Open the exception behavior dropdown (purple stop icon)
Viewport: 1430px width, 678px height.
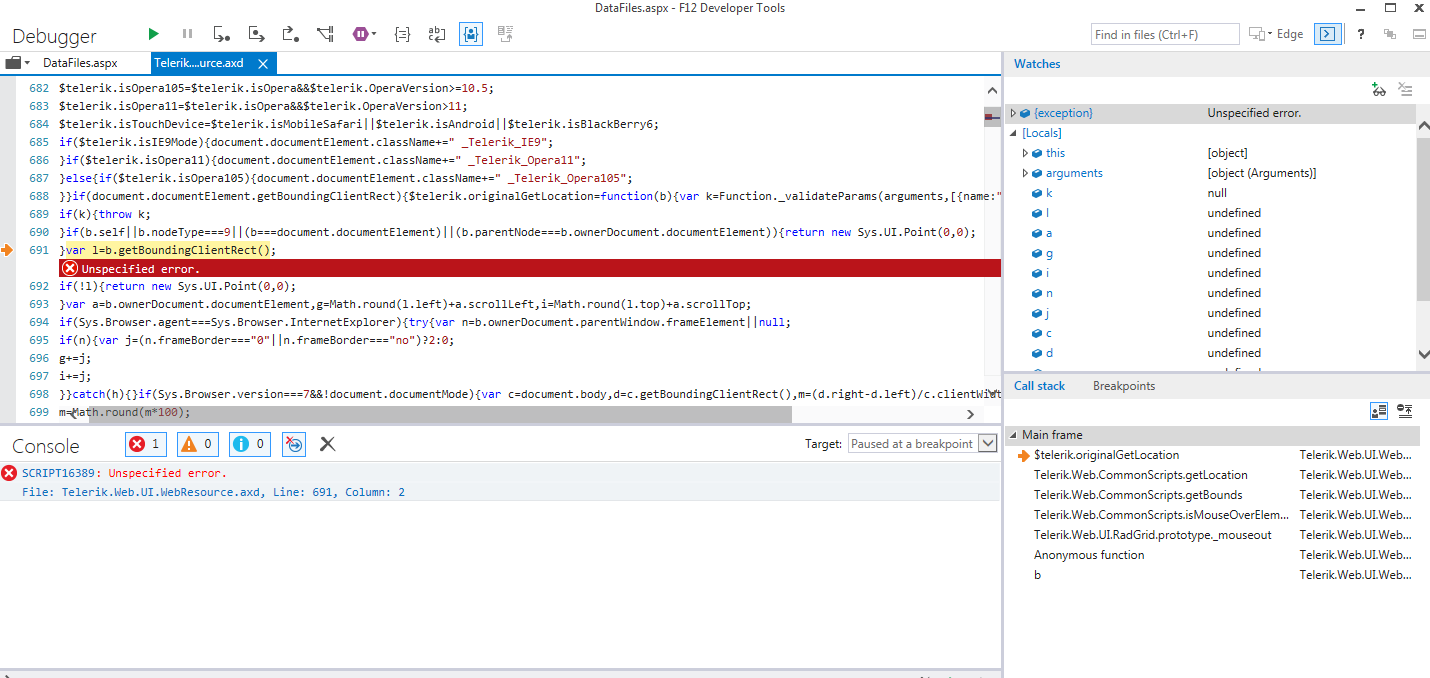pyautogui.click(x=364, y=34)
